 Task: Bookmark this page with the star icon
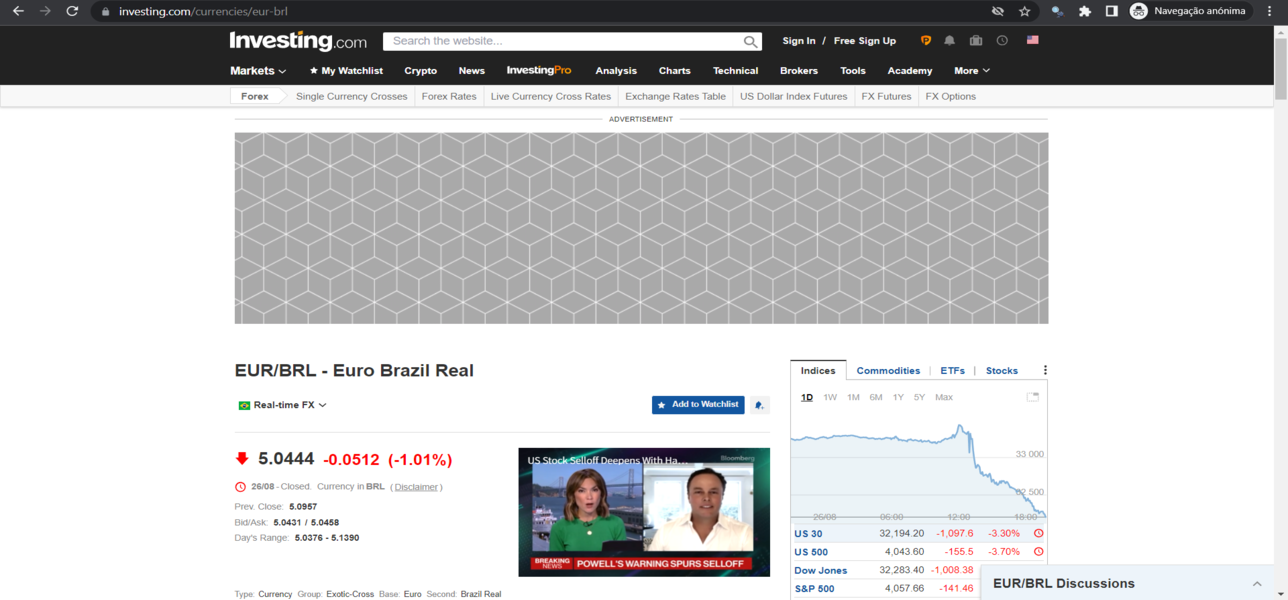click(x=1024, y=11)
